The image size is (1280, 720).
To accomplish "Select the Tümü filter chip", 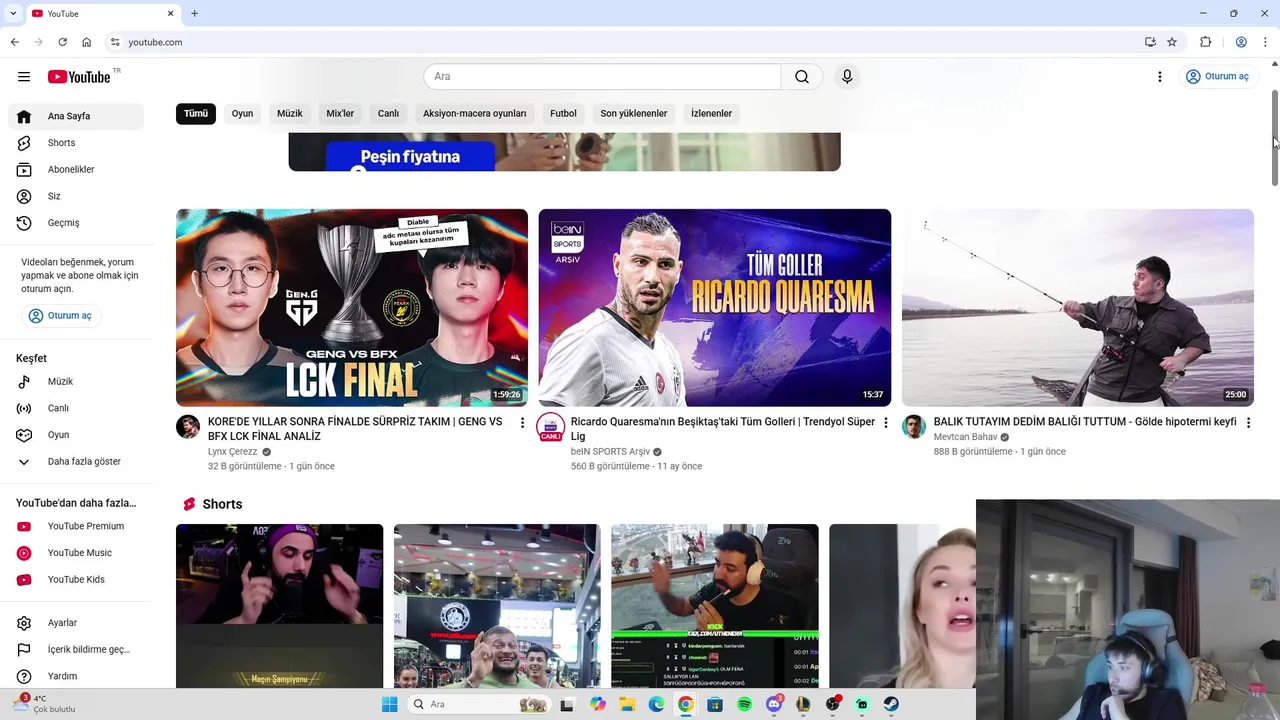I will click(x=196, y=114).
